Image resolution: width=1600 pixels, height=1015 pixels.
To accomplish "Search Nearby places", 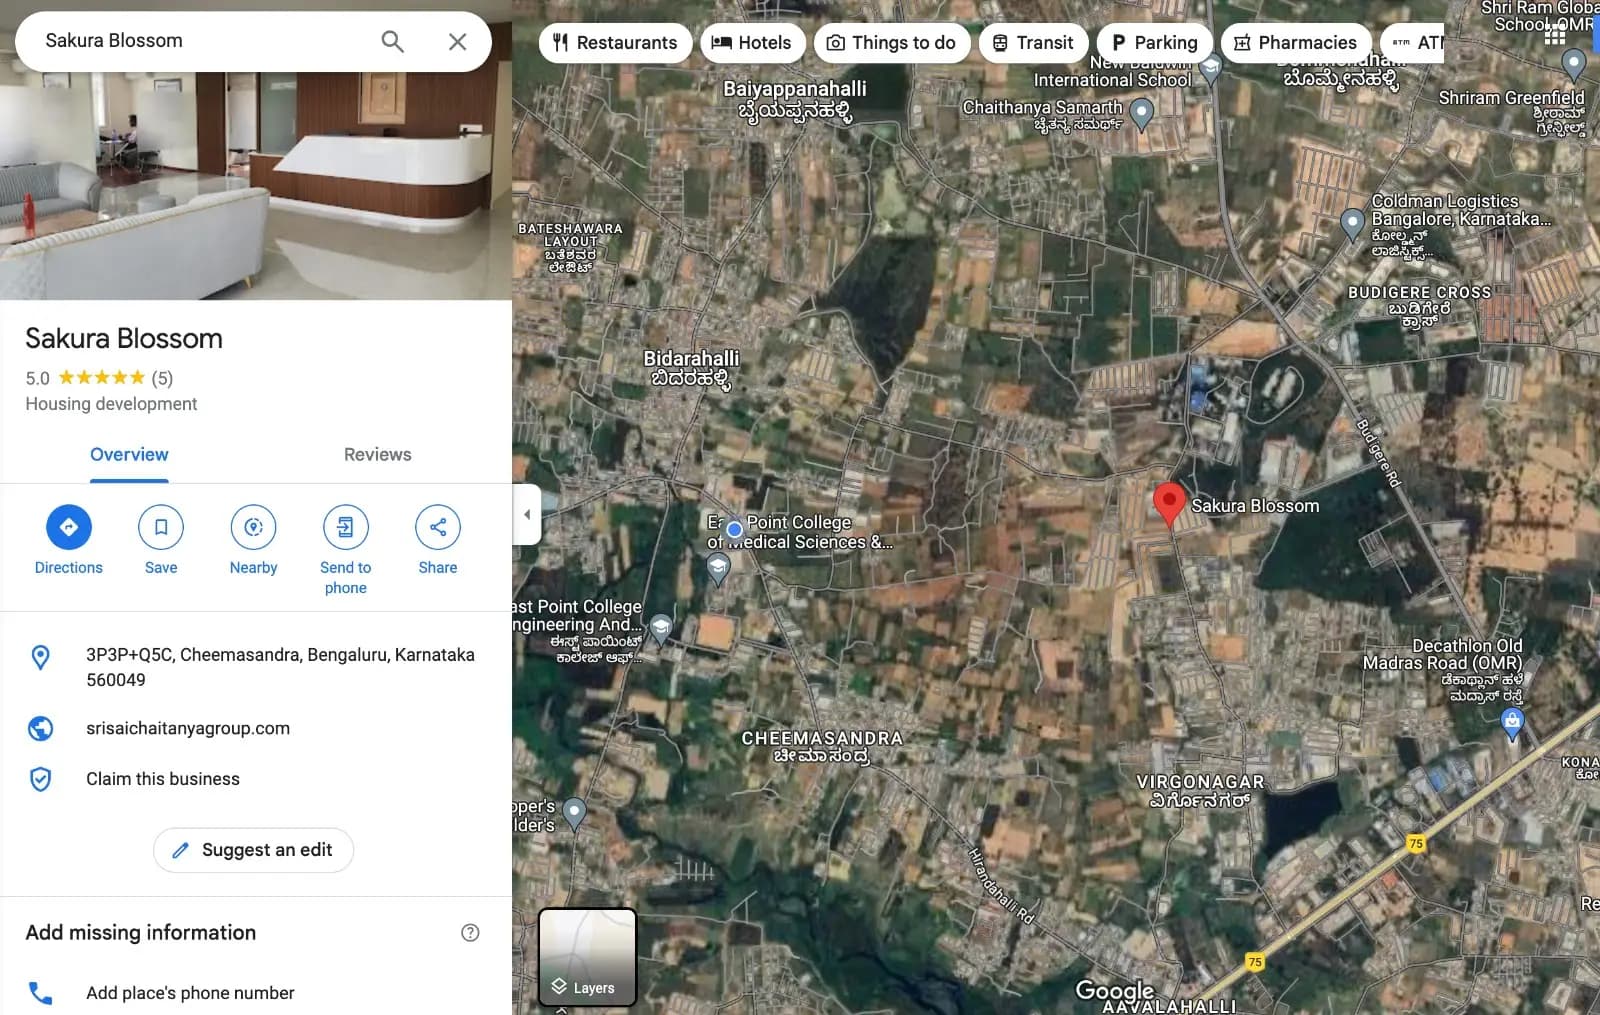I will [x=253, y=540].
